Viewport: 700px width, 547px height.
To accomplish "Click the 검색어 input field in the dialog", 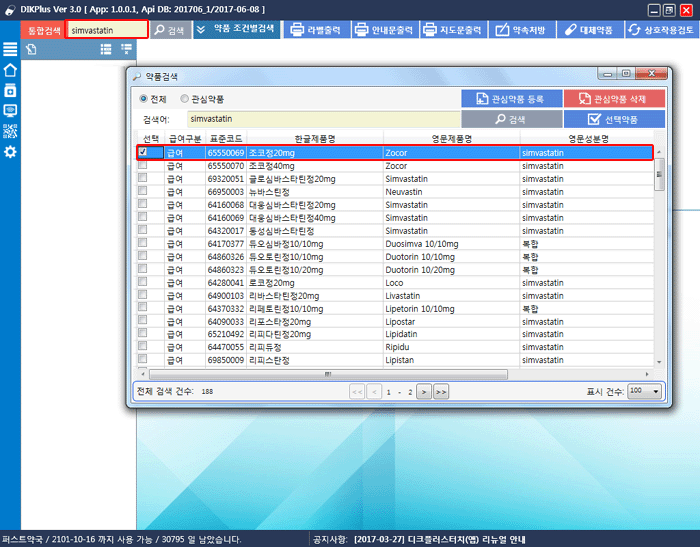I will coord(323,119).
